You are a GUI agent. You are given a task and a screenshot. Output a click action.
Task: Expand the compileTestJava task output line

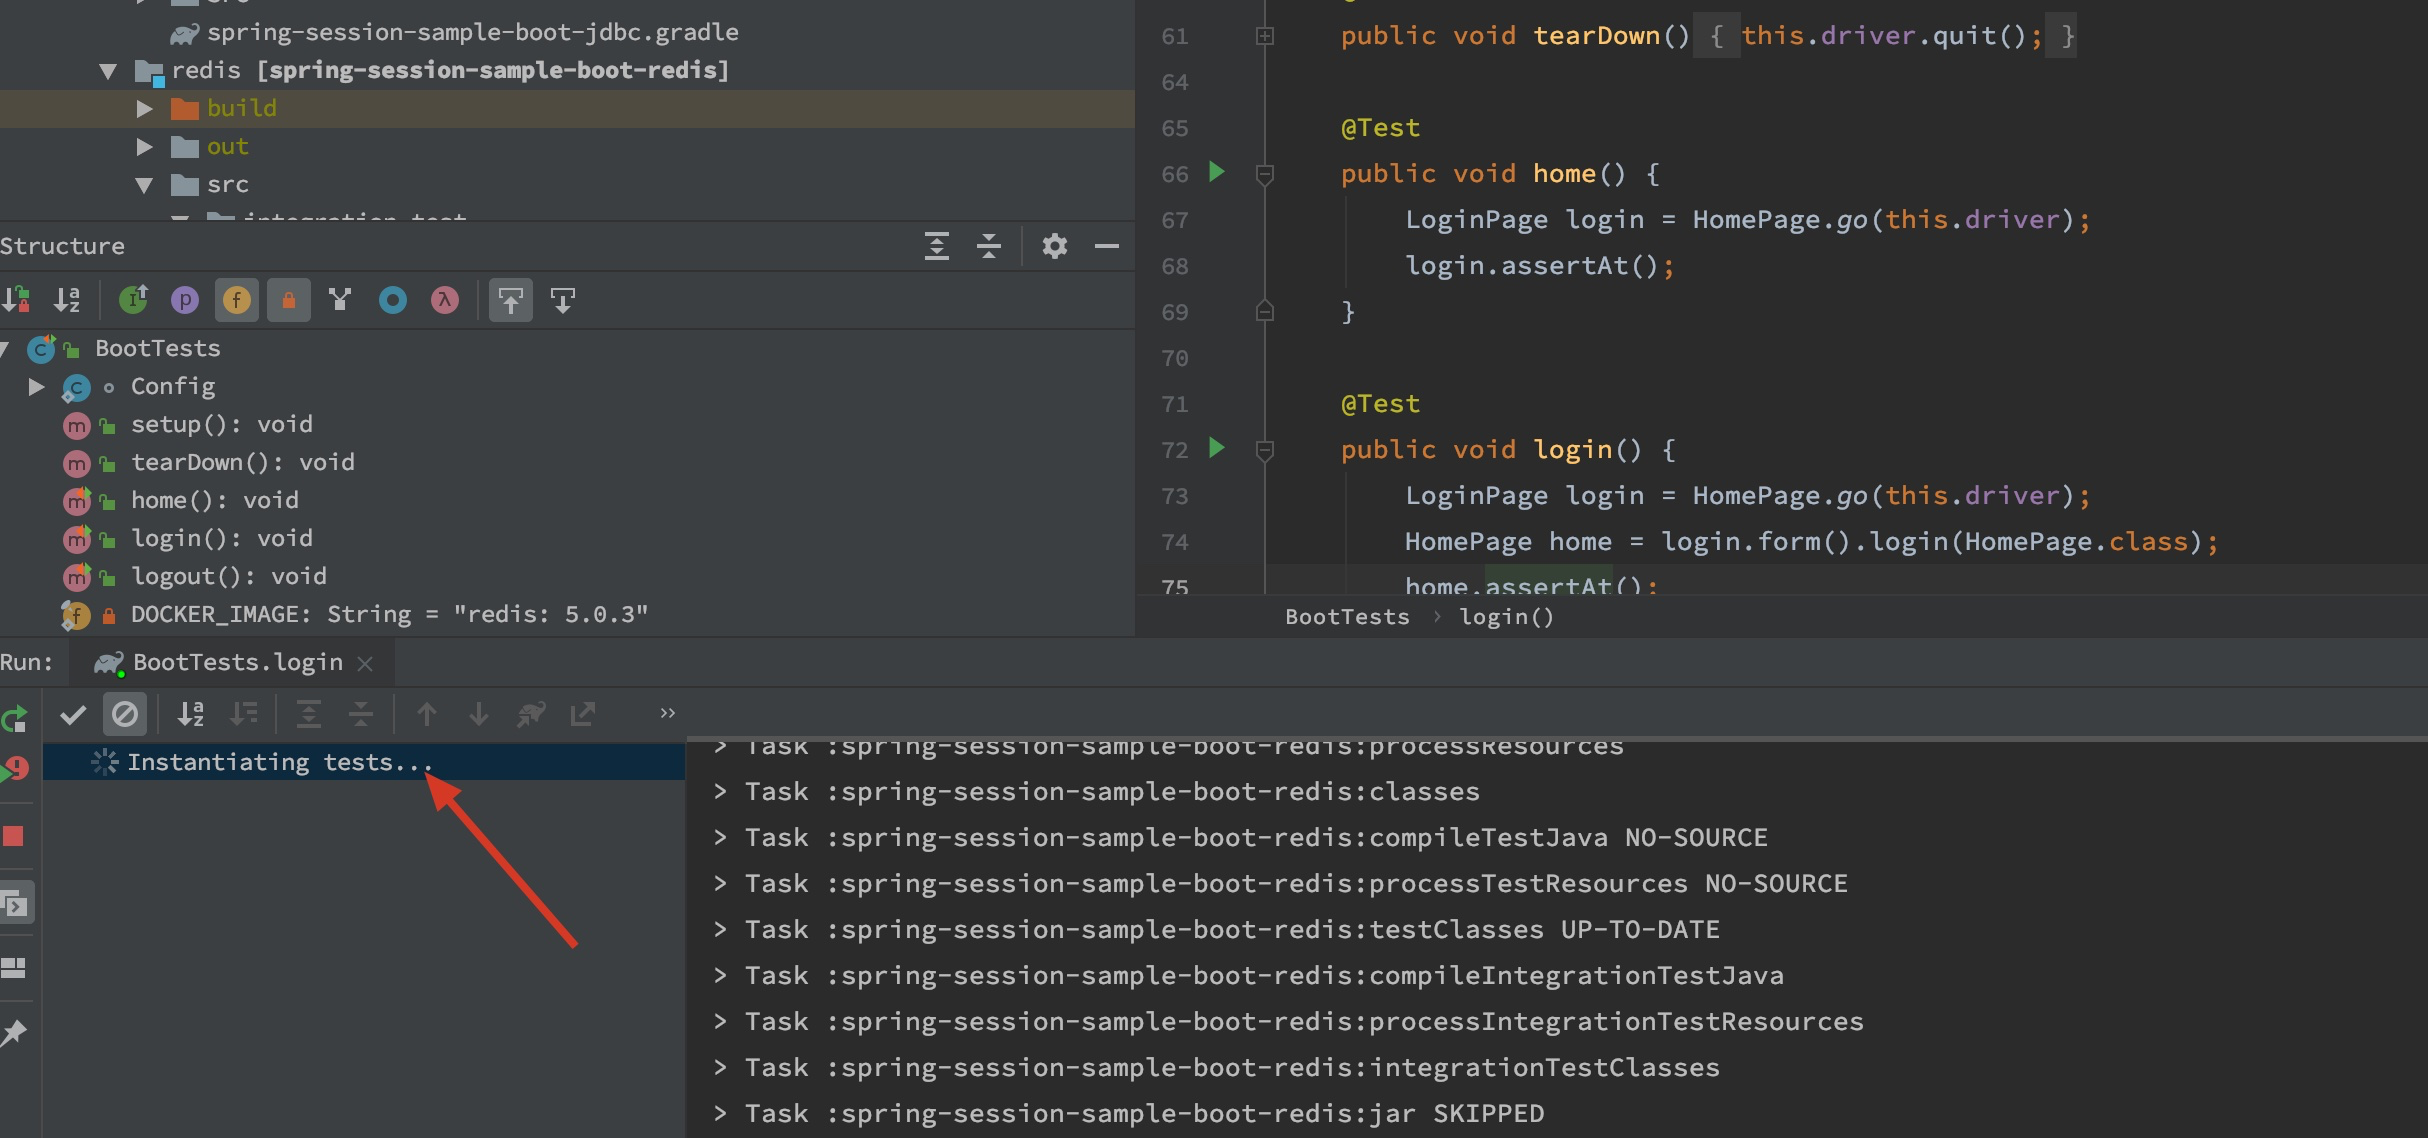(720, 837)
